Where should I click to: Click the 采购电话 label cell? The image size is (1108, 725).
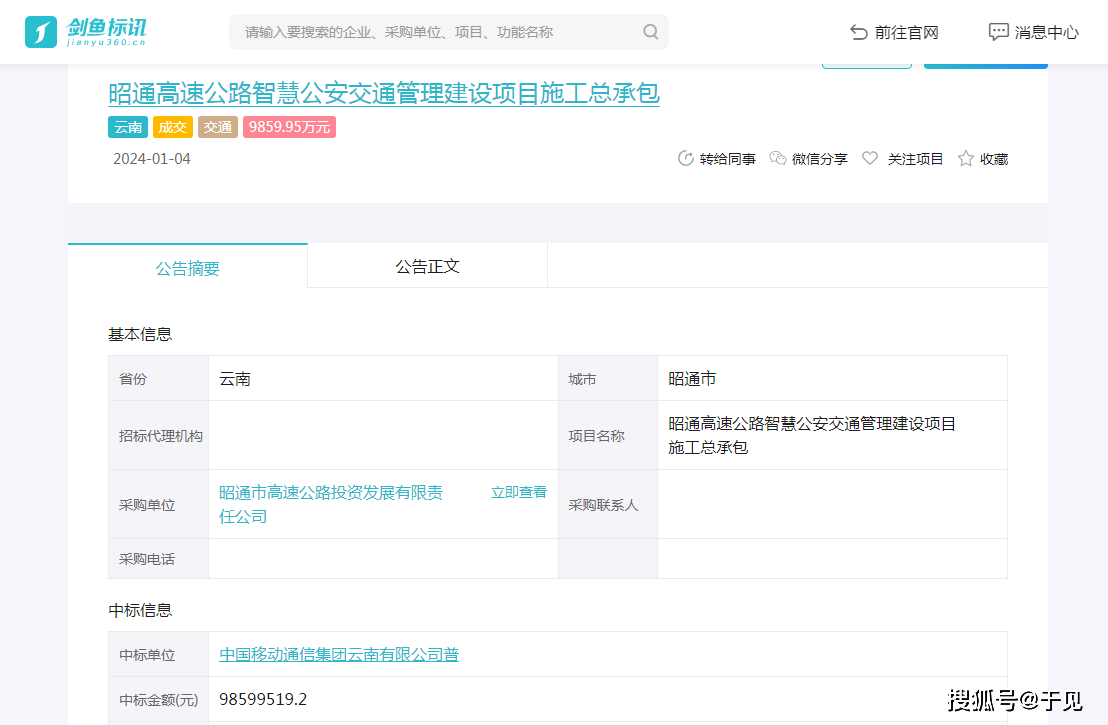[158, 559]
